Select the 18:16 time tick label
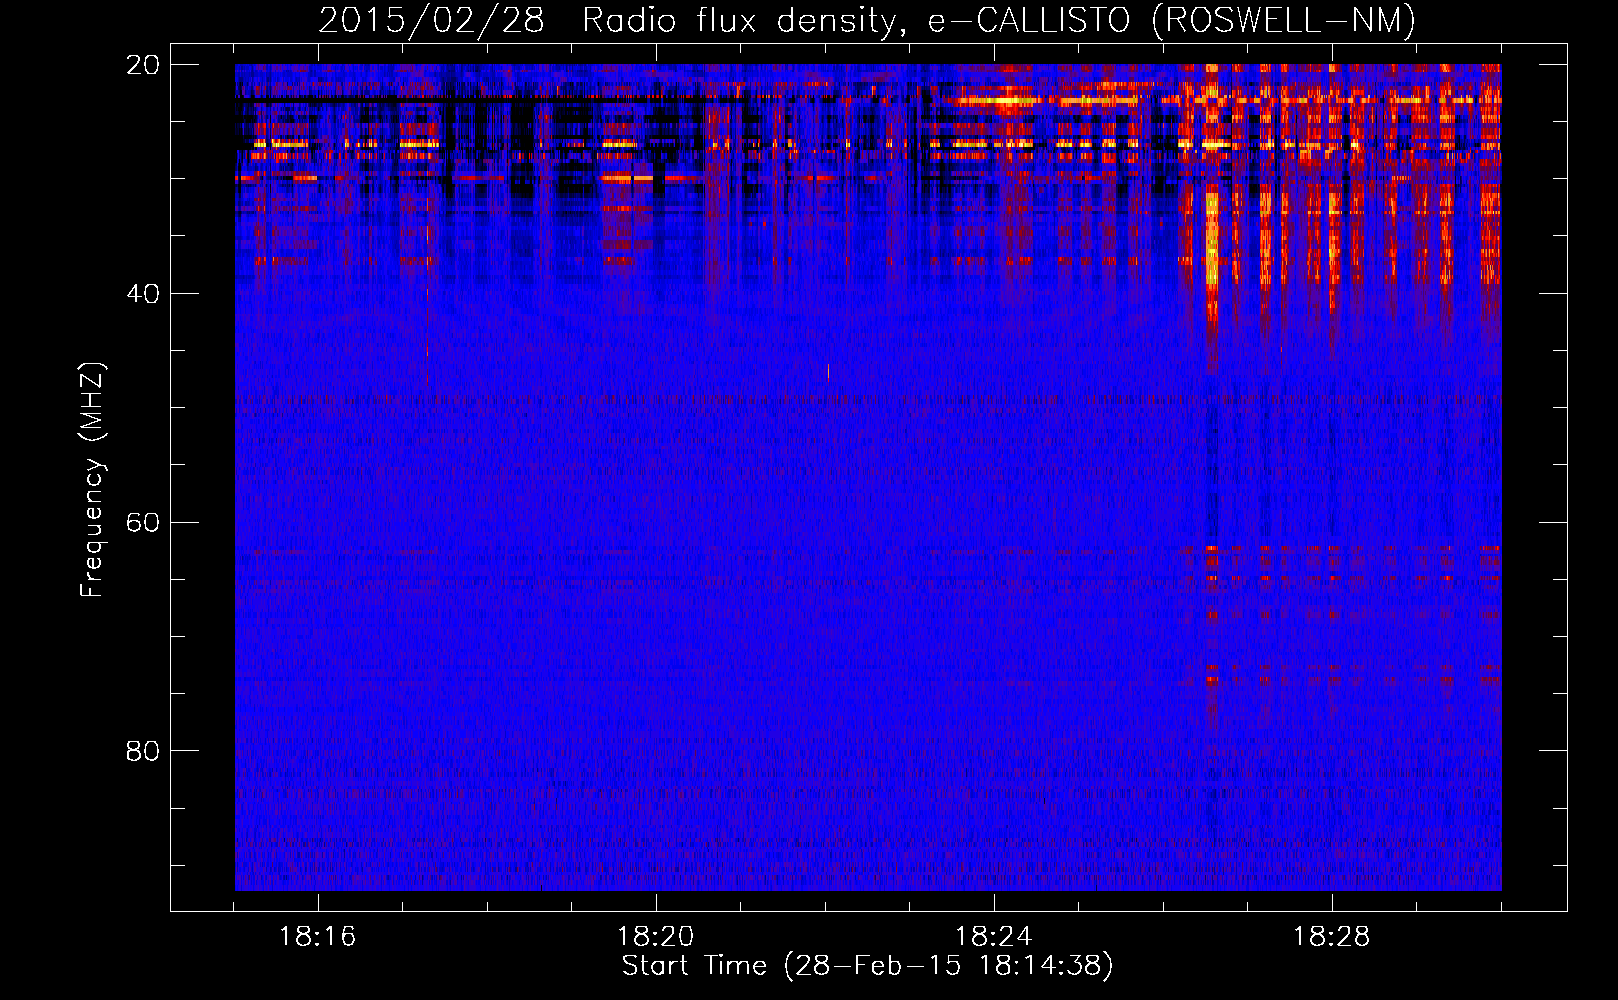The height and width of the screenshot is (1000, 1618). tap(317, 937)
